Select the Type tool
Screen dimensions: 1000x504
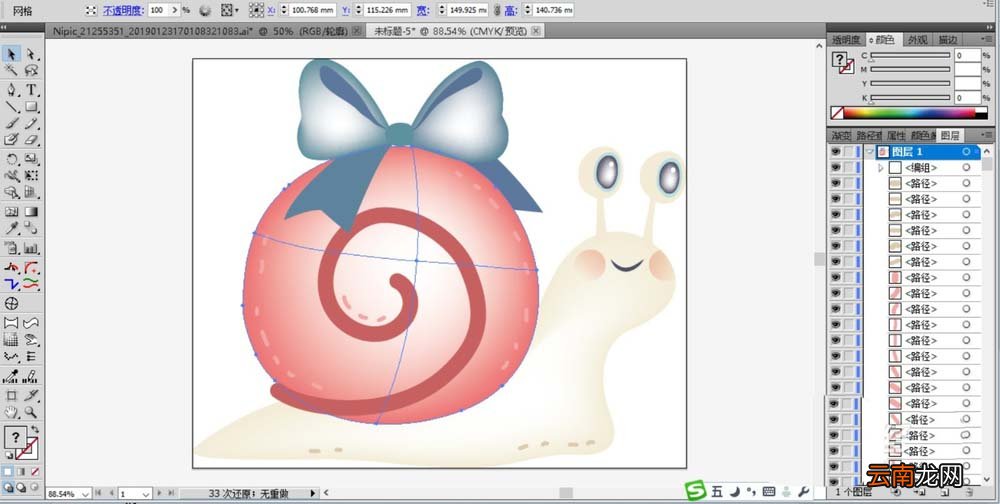coord(31,89)
